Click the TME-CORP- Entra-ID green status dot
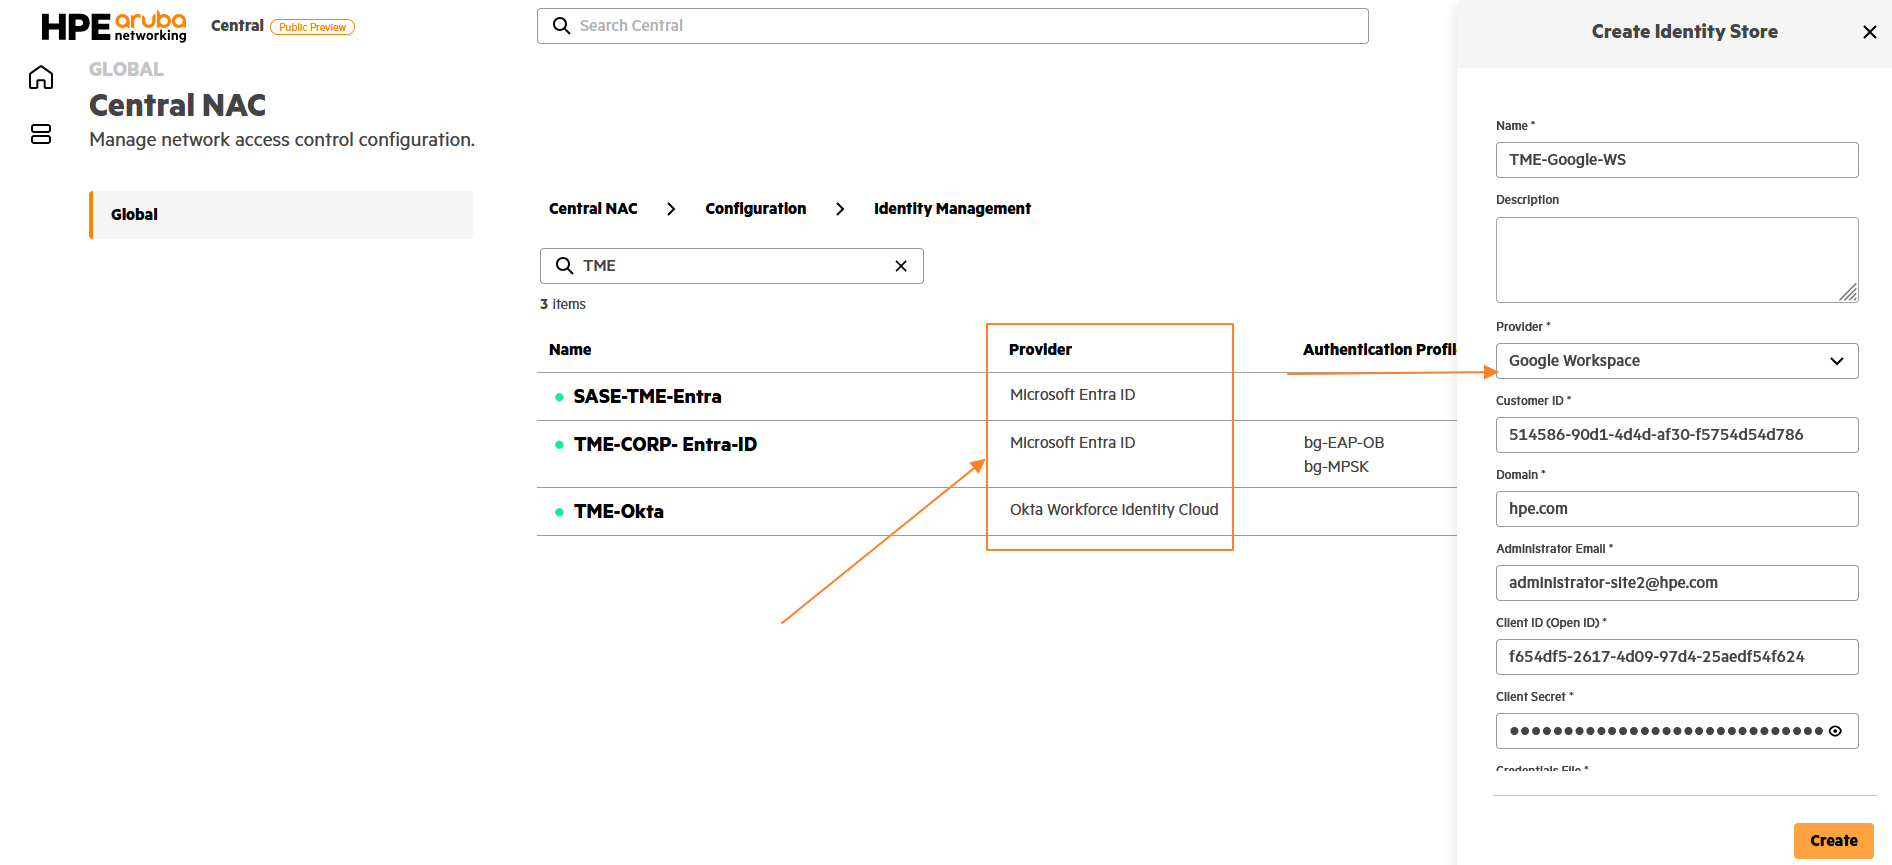Viewport: 1892px width, 865px height. (x=559, y=445)
